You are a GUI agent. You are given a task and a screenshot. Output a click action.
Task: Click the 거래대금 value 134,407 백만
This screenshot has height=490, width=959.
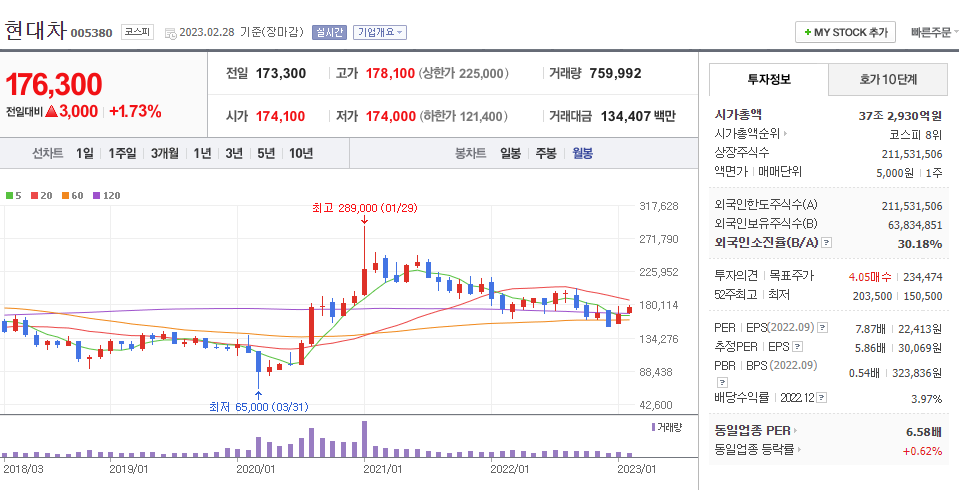click(638, 116)
